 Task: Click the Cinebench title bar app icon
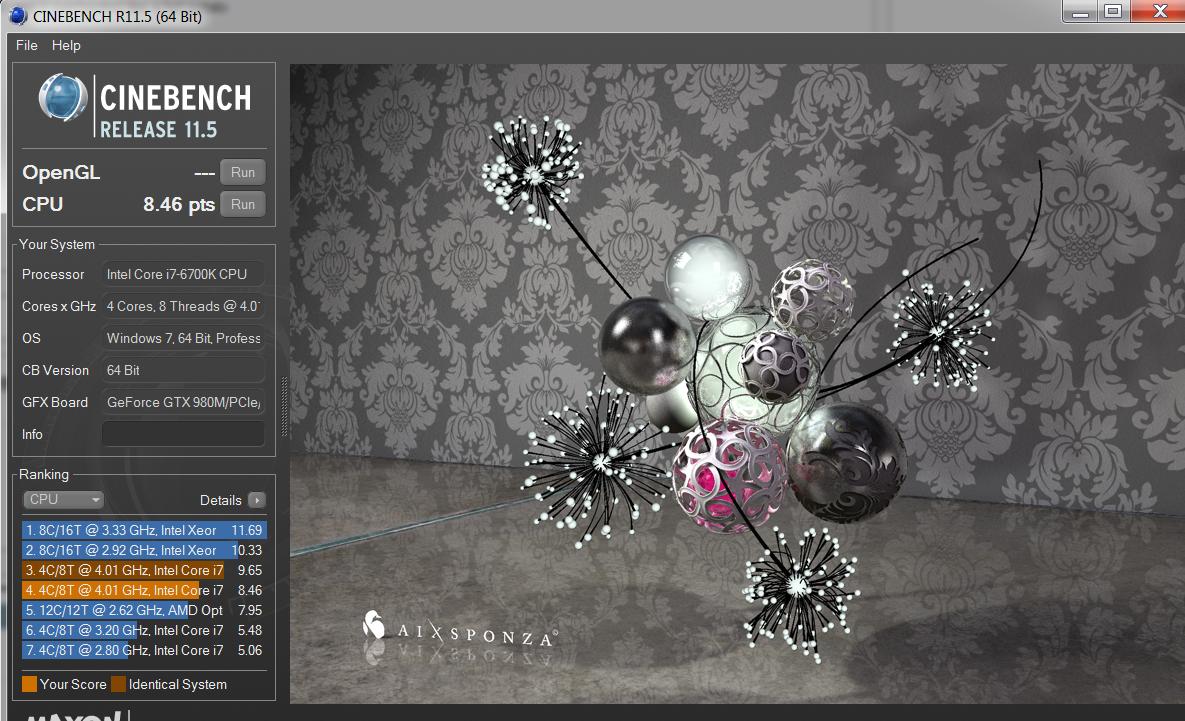(x=18, y=16)
